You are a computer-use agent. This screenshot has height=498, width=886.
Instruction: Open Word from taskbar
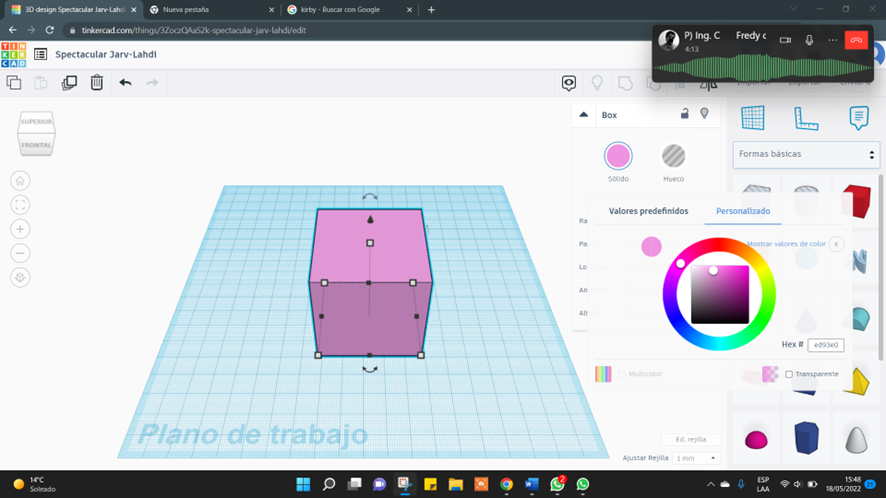tap(532, 484)
